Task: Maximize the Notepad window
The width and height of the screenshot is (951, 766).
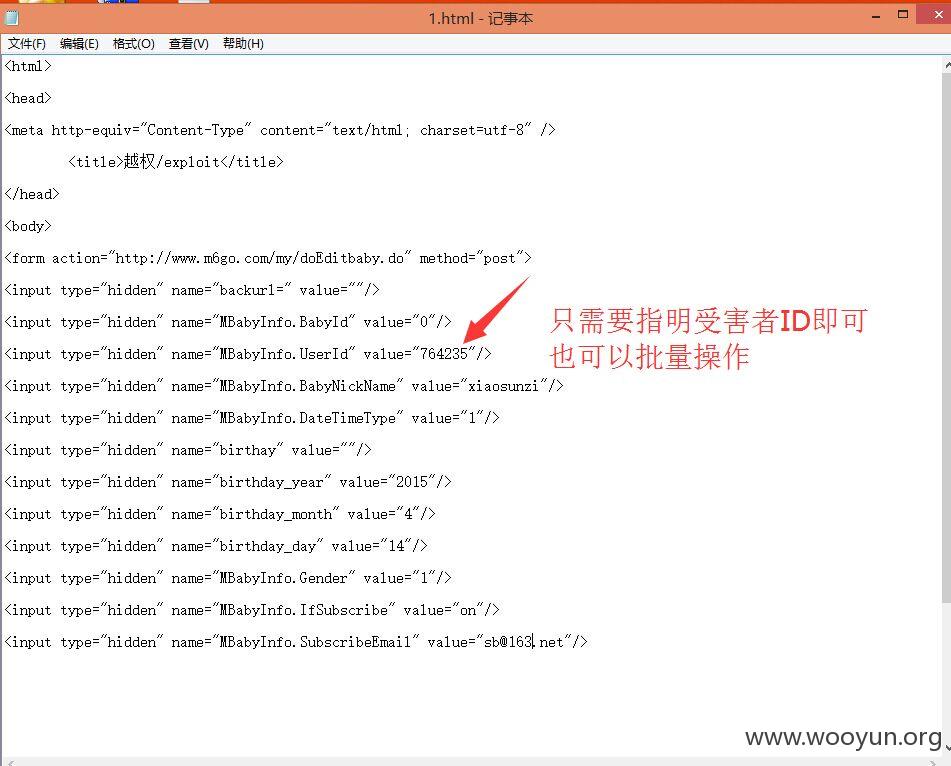Action: 903,15
